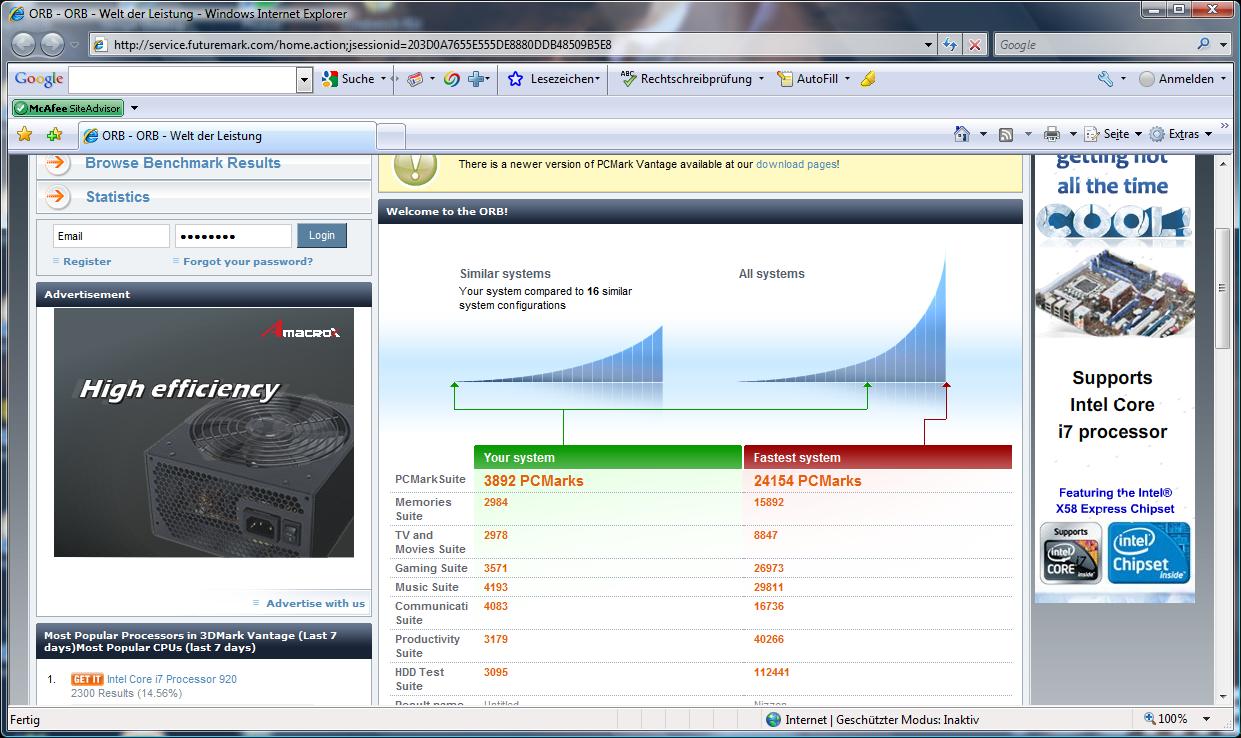Open the download pages link
Image resolution: width=1241 pixels, height=738 pixels.
[796, 164]
